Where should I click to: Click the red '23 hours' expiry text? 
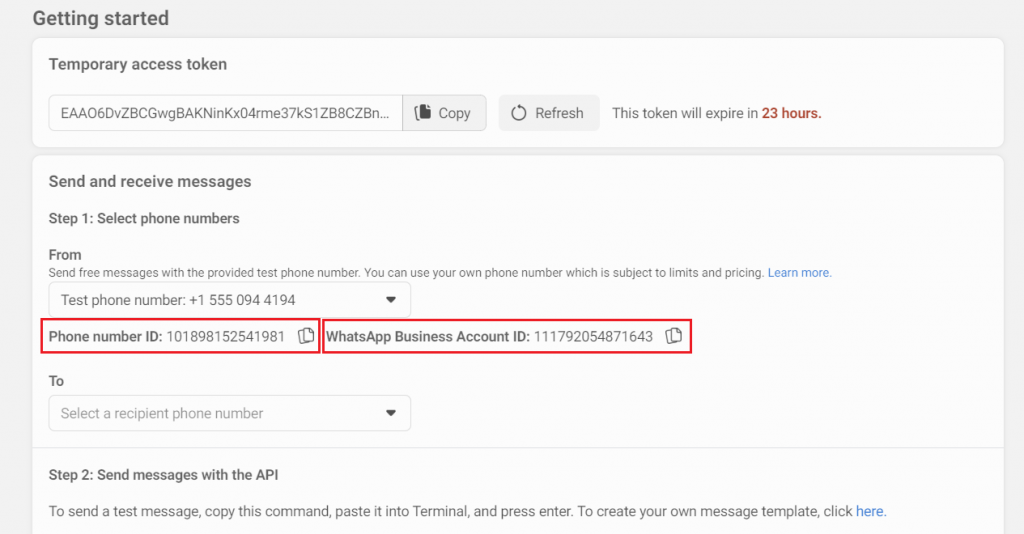click(791, 113)
